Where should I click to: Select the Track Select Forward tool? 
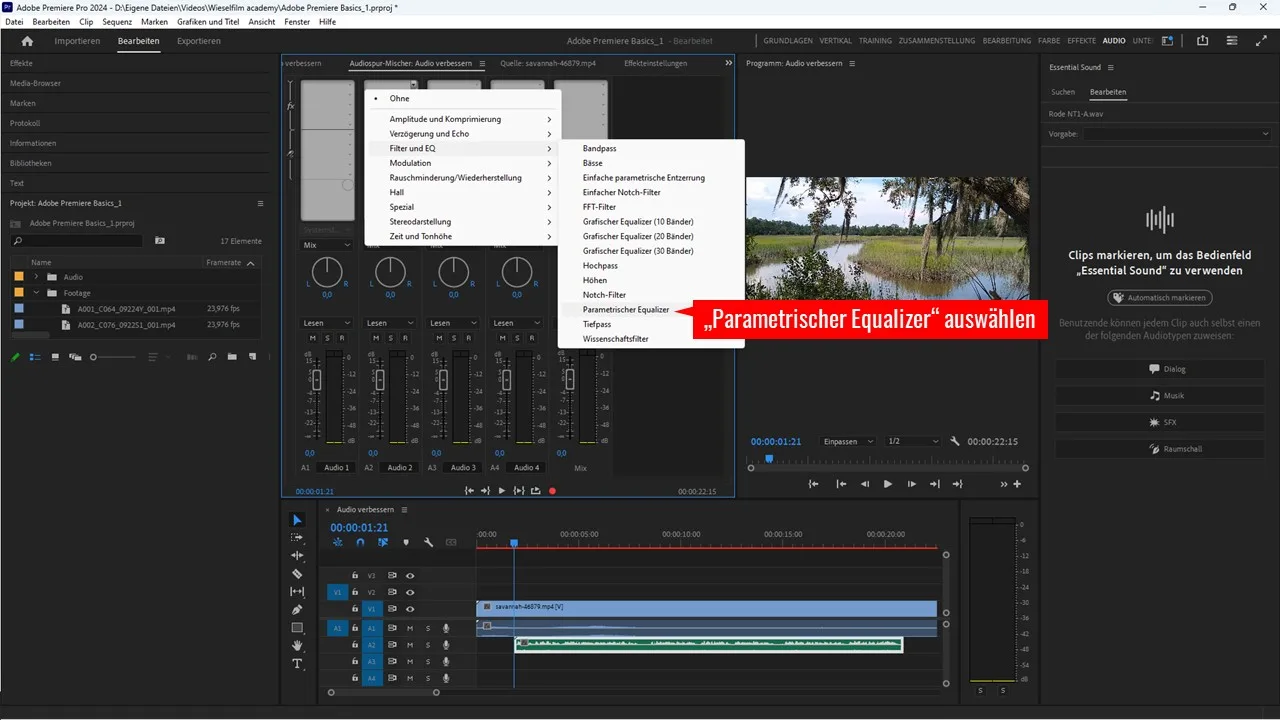point(297,538)
